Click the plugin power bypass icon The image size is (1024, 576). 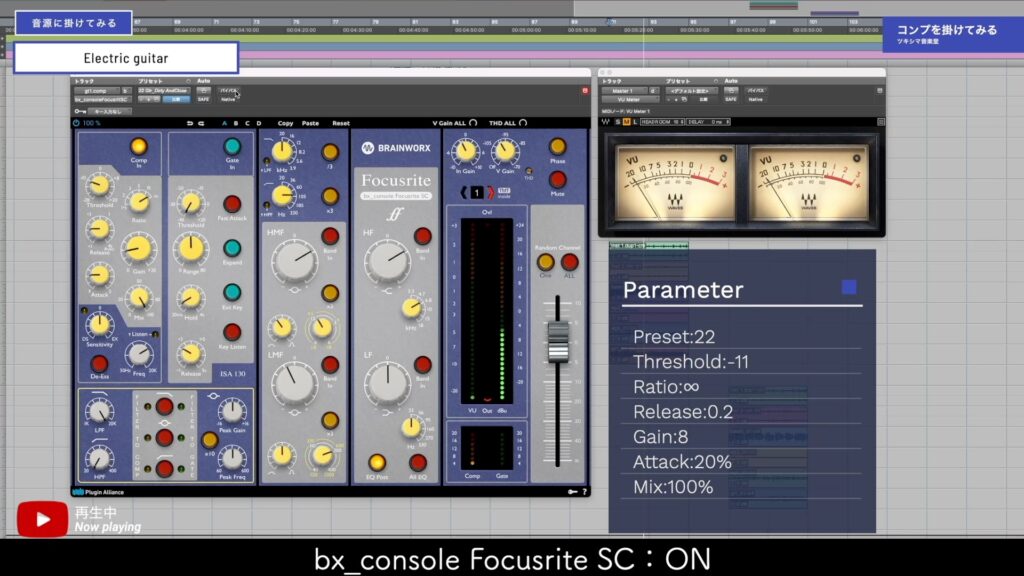click(x=76, y=123)
